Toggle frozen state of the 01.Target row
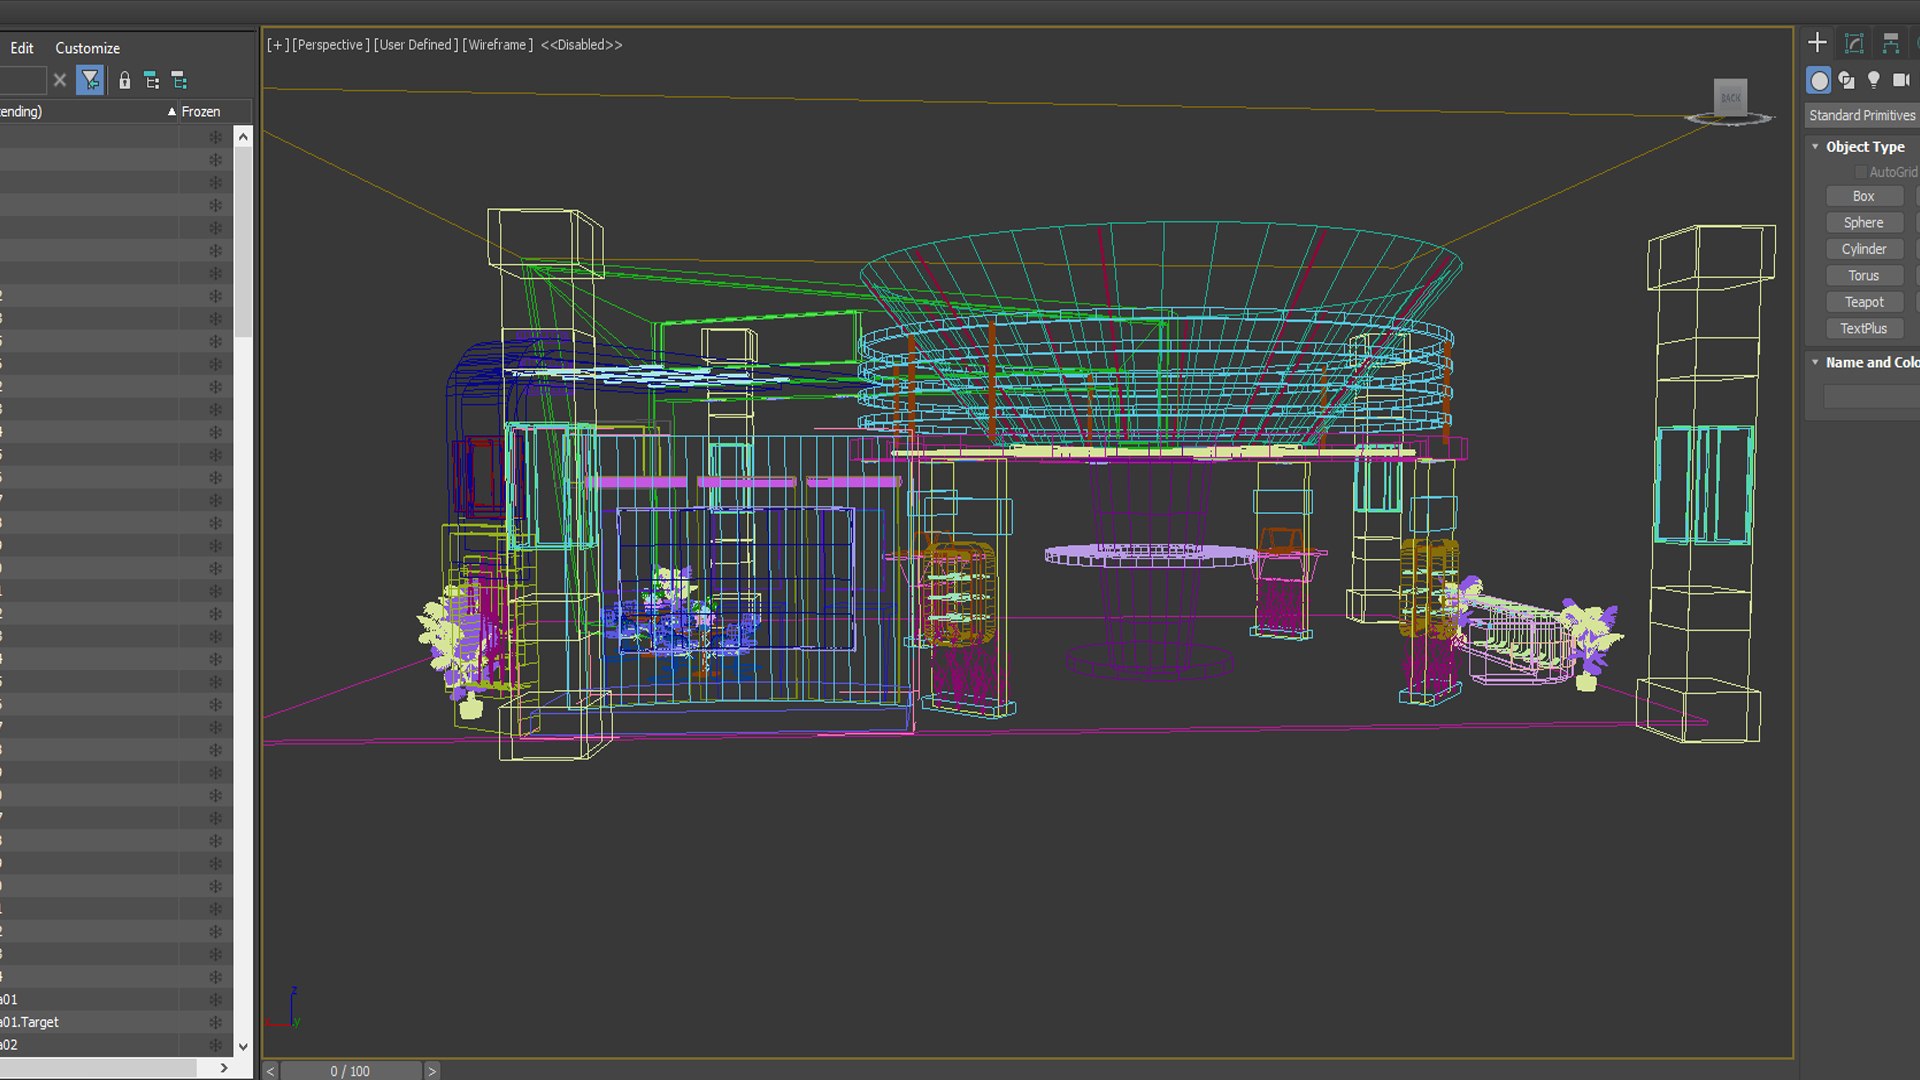 coord(215,1022)
